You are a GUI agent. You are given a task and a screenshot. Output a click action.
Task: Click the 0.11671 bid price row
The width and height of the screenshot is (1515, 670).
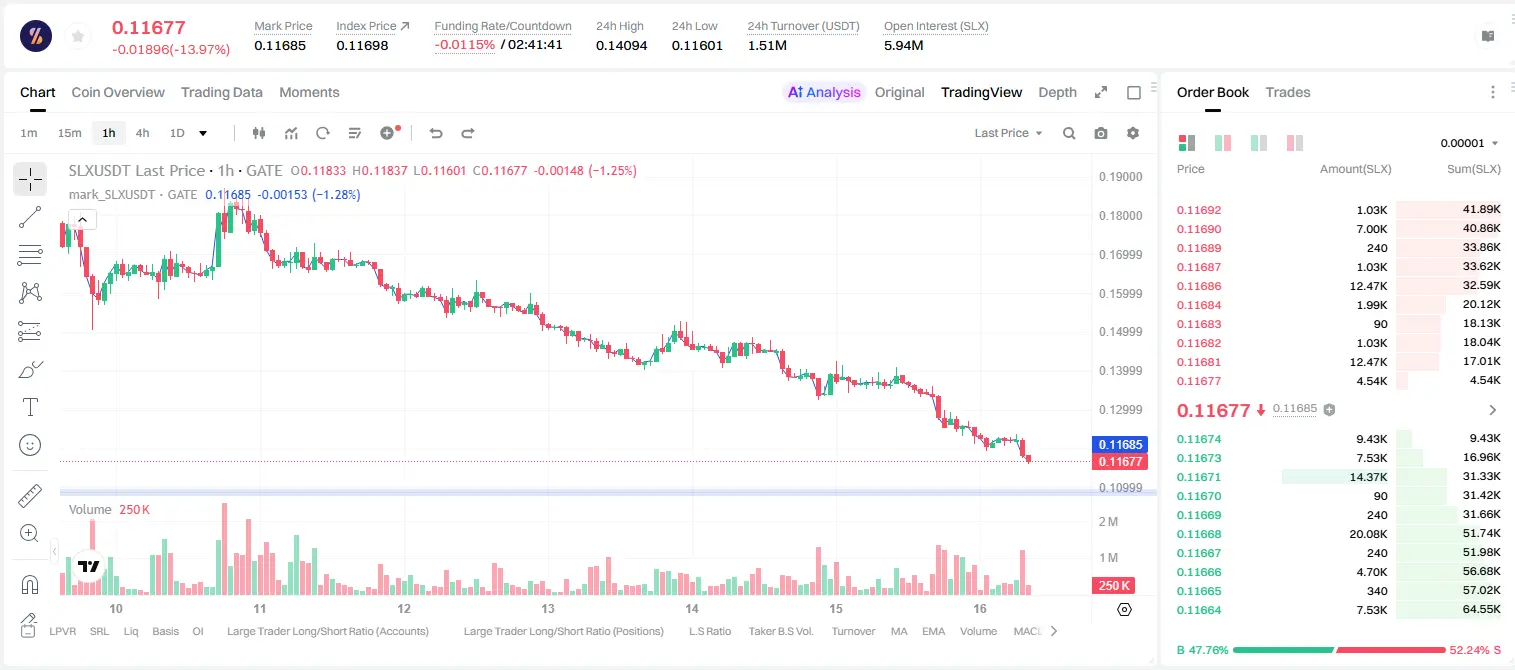[1338, 477]
